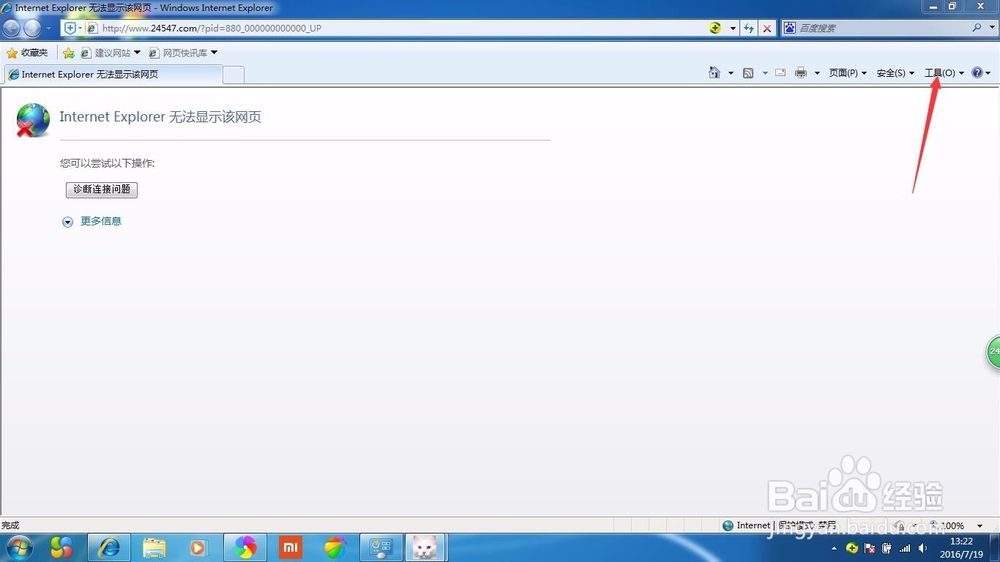Click the RSS feeds icon

pos(748,73)
